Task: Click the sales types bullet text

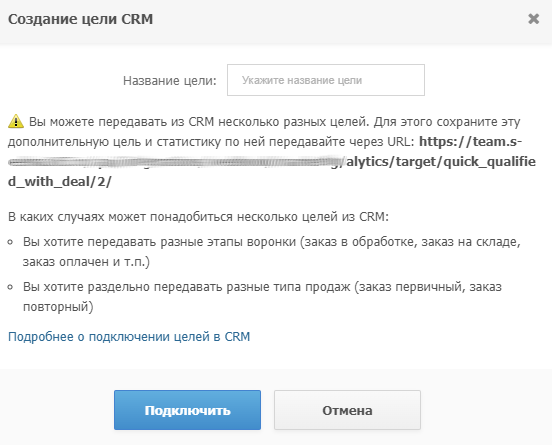Action: point(262,296)
